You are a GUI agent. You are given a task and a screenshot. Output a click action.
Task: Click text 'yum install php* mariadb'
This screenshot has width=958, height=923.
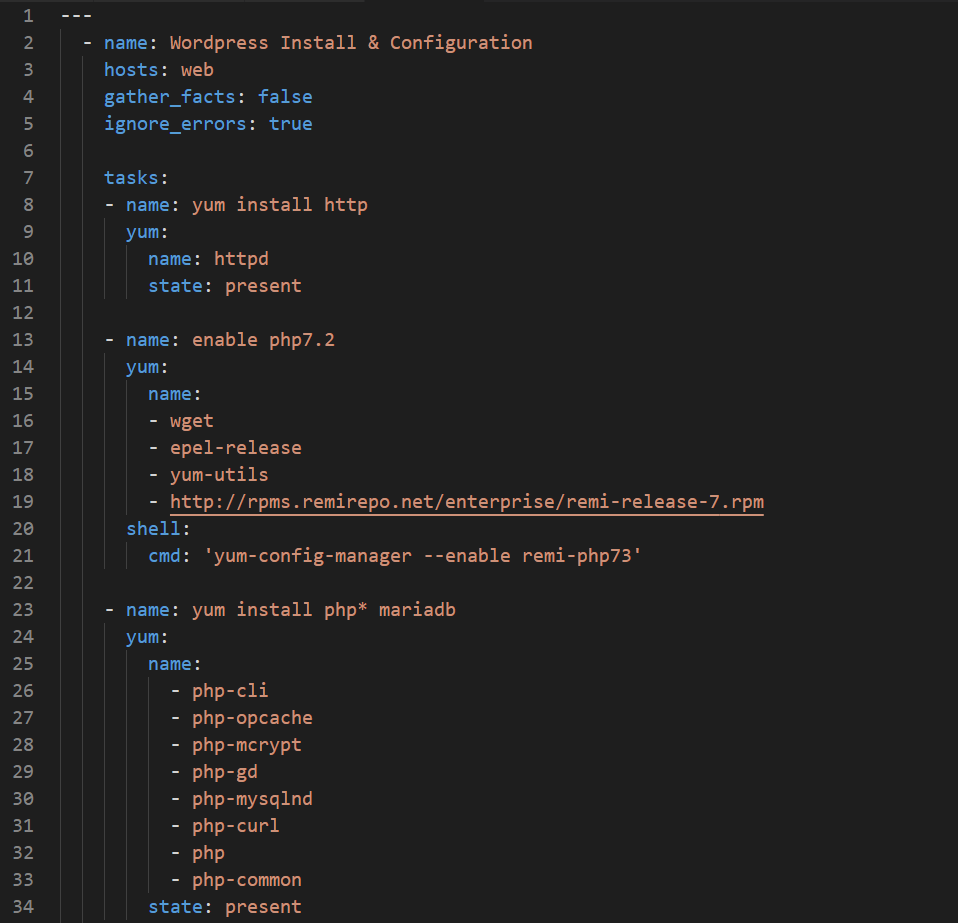(x=324, y=610)
